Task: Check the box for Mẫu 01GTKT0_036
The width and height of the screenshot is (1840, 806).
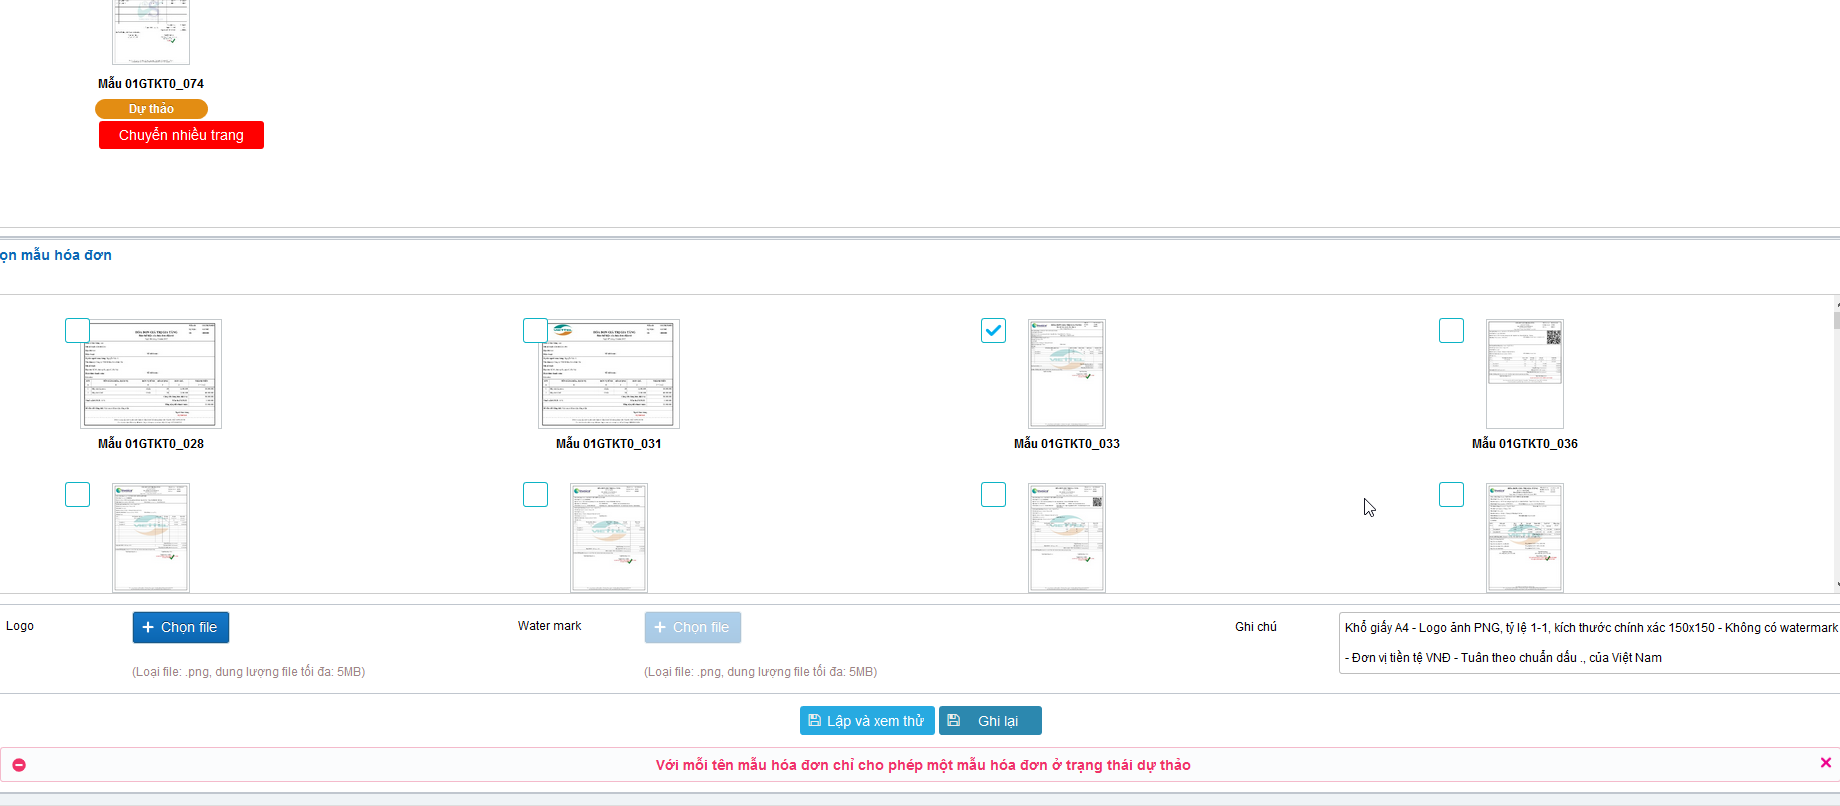Action: pos(1451,331)
